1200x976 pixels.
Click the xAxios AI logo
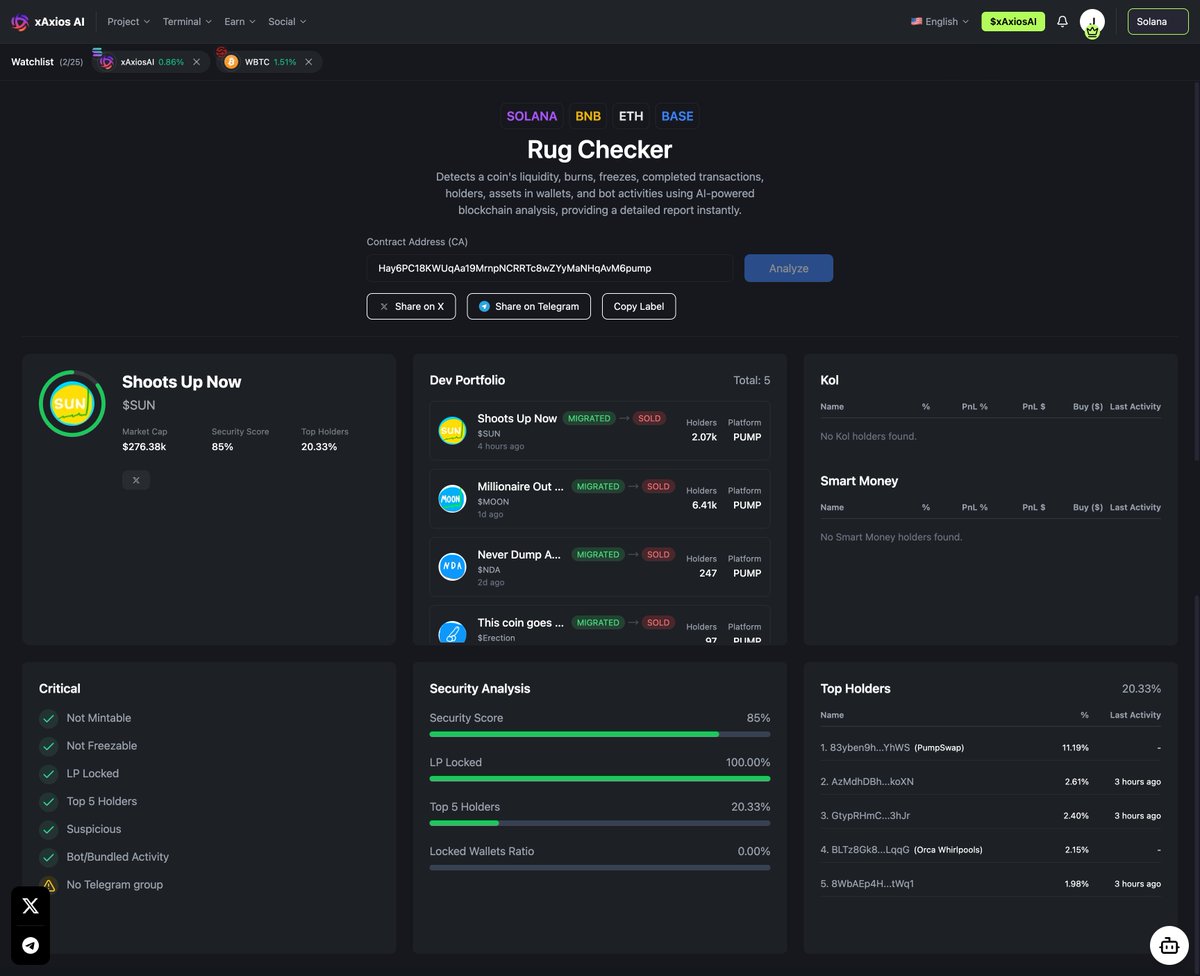pyautogui.click(x=48, y=21)
